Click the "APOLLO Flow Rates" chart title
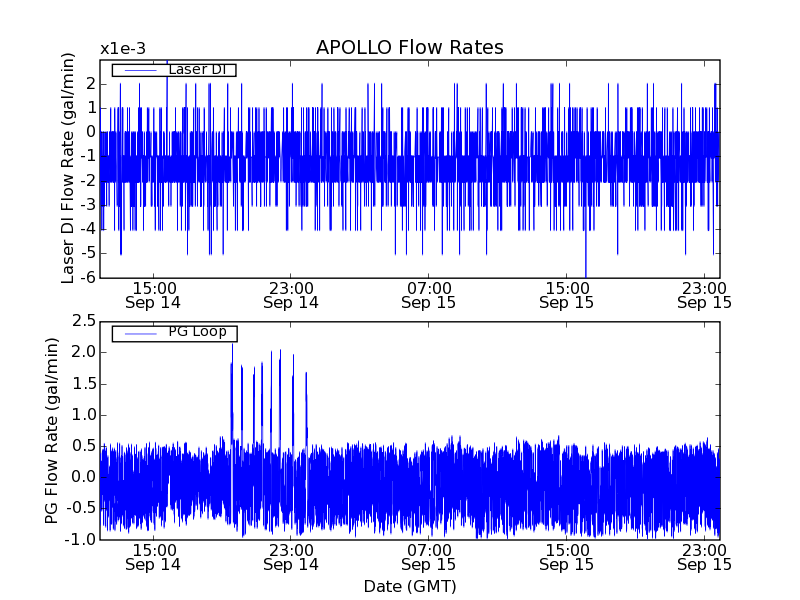The width and height of the screenshot is (800, 600). pyautogui.click(x=409, y=48)
